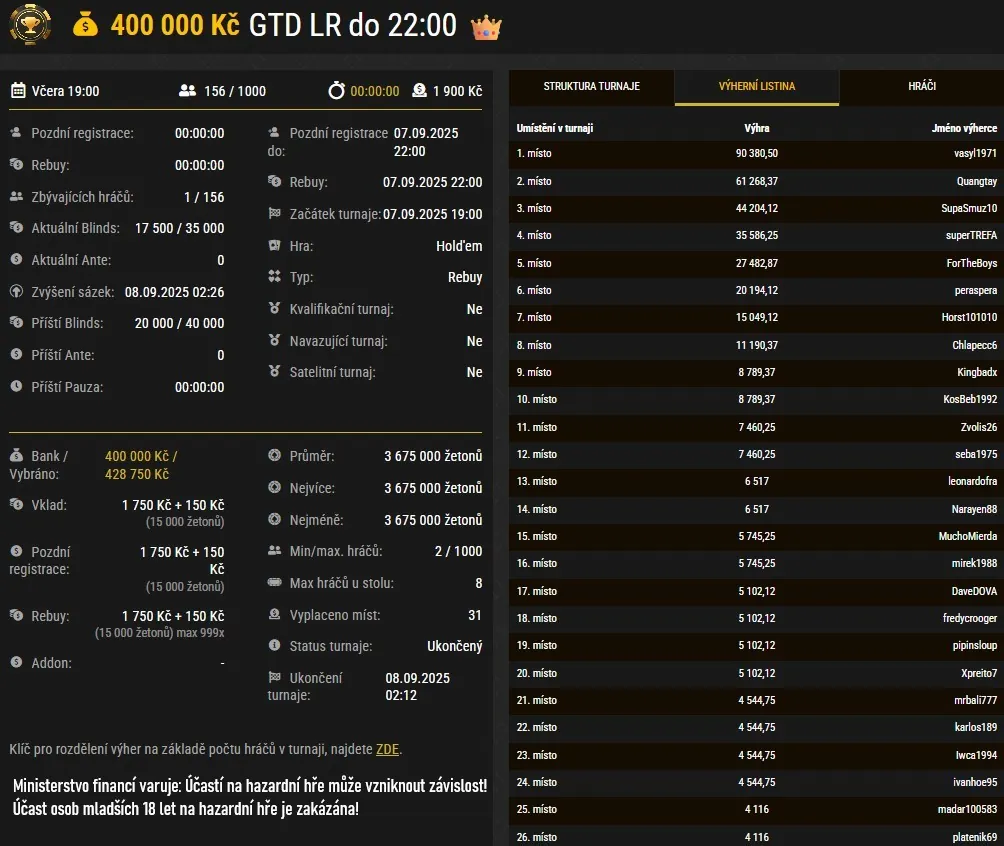Click the player name madar100583

(x=968, y=809)
